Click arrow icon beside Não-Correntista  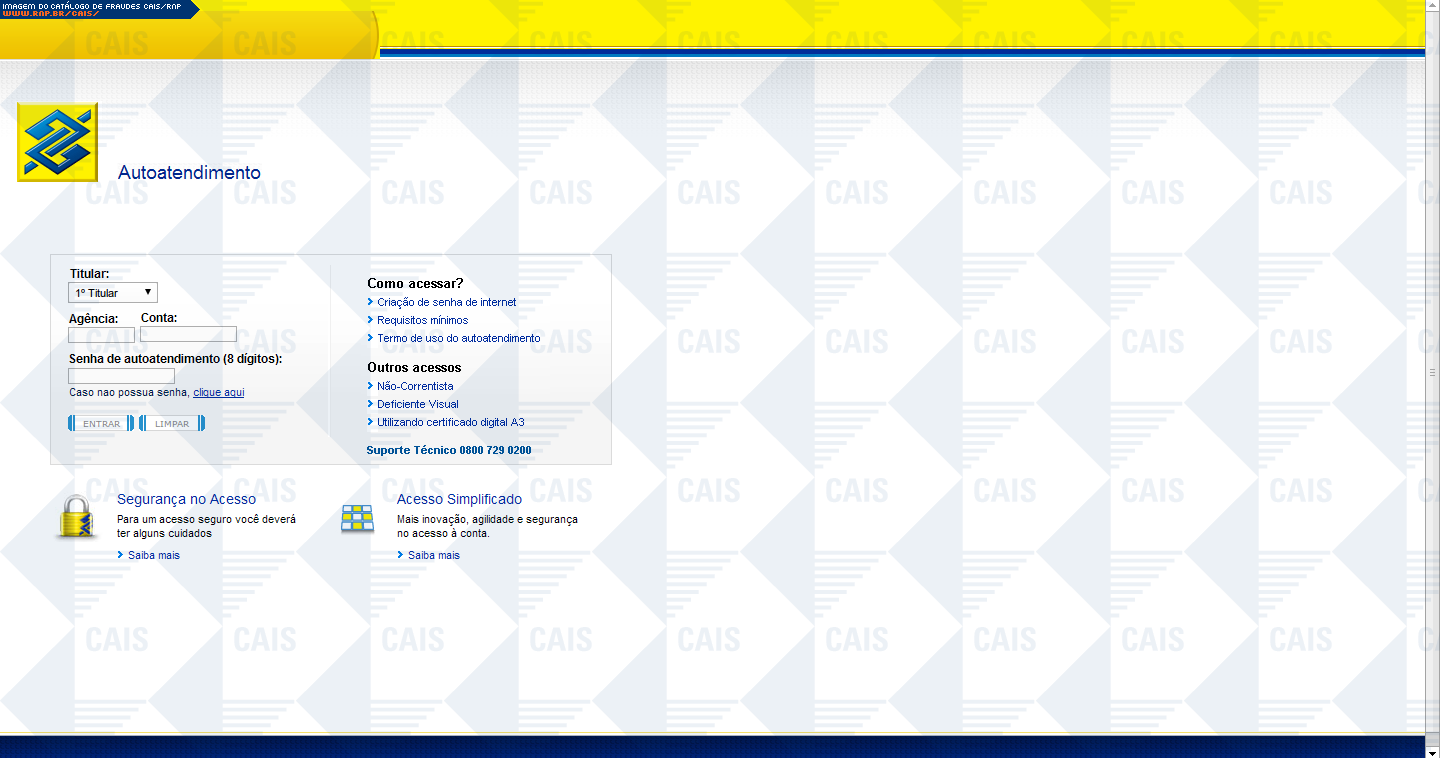click(371, 386)
